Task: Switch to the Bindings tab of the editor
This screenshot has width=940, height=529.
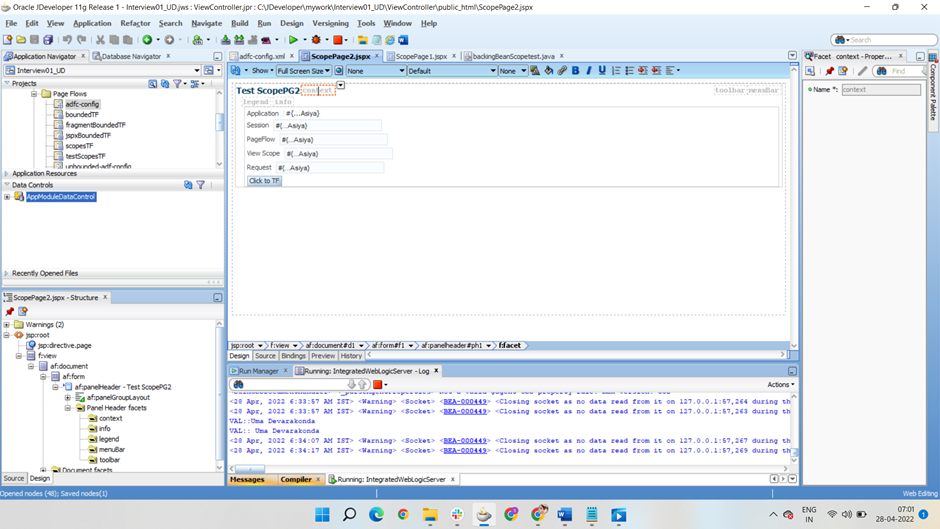Action: [293, 356]
